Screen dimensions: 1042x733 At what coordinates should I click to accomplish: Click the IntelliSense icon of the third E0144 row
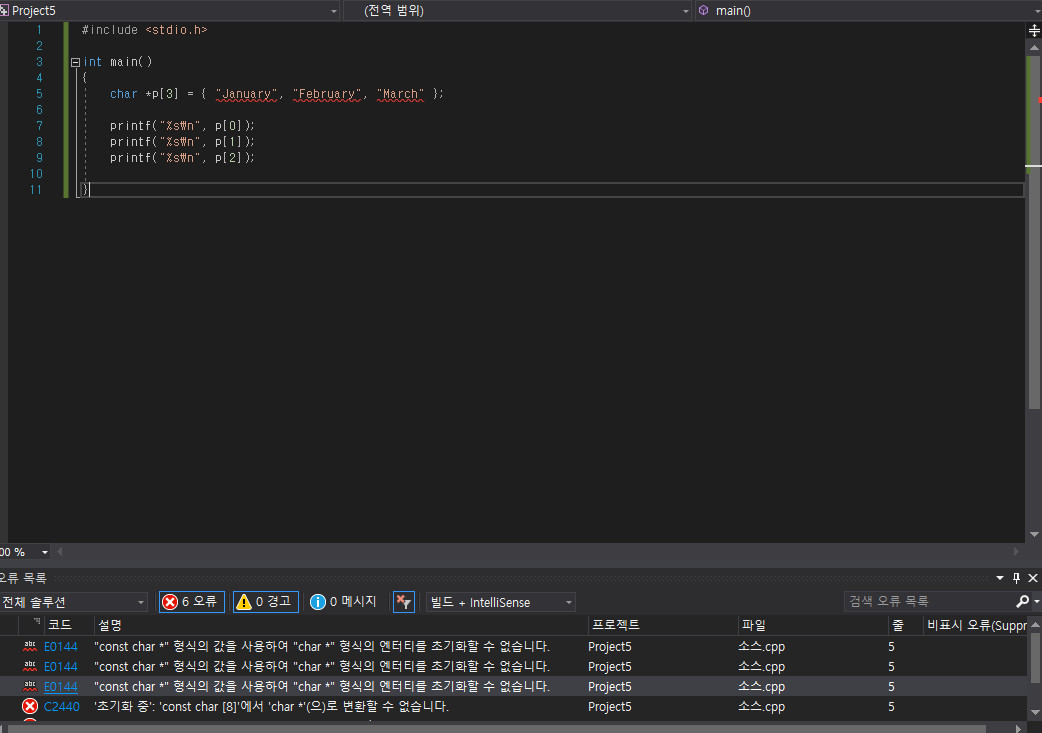pos(30,686)
